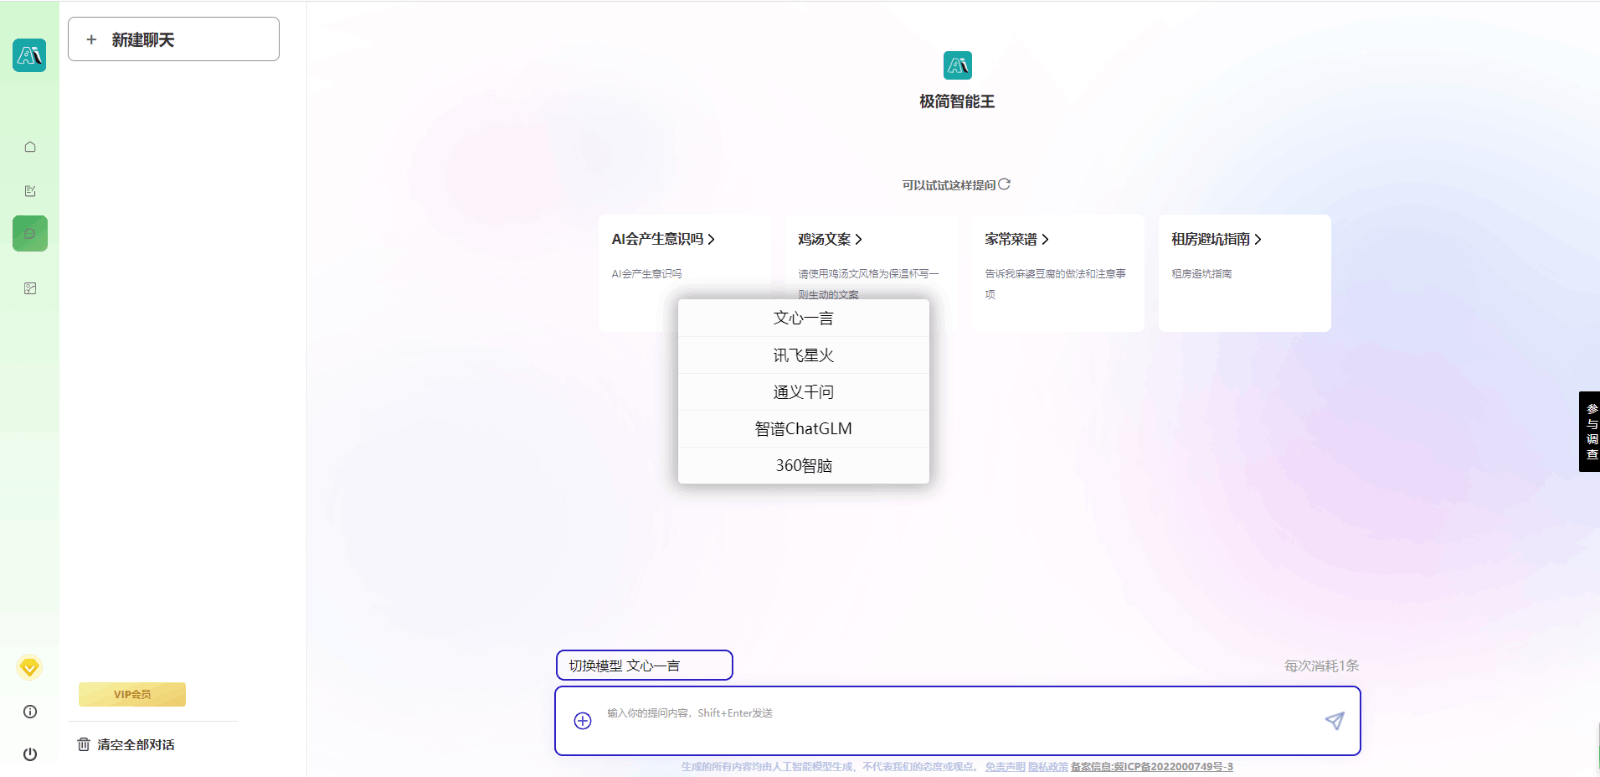This screenshot has height=777, width=1600.
Task: Choose 文心一言 from the model list
Action: pyautogui.click(x=803, y=318)
